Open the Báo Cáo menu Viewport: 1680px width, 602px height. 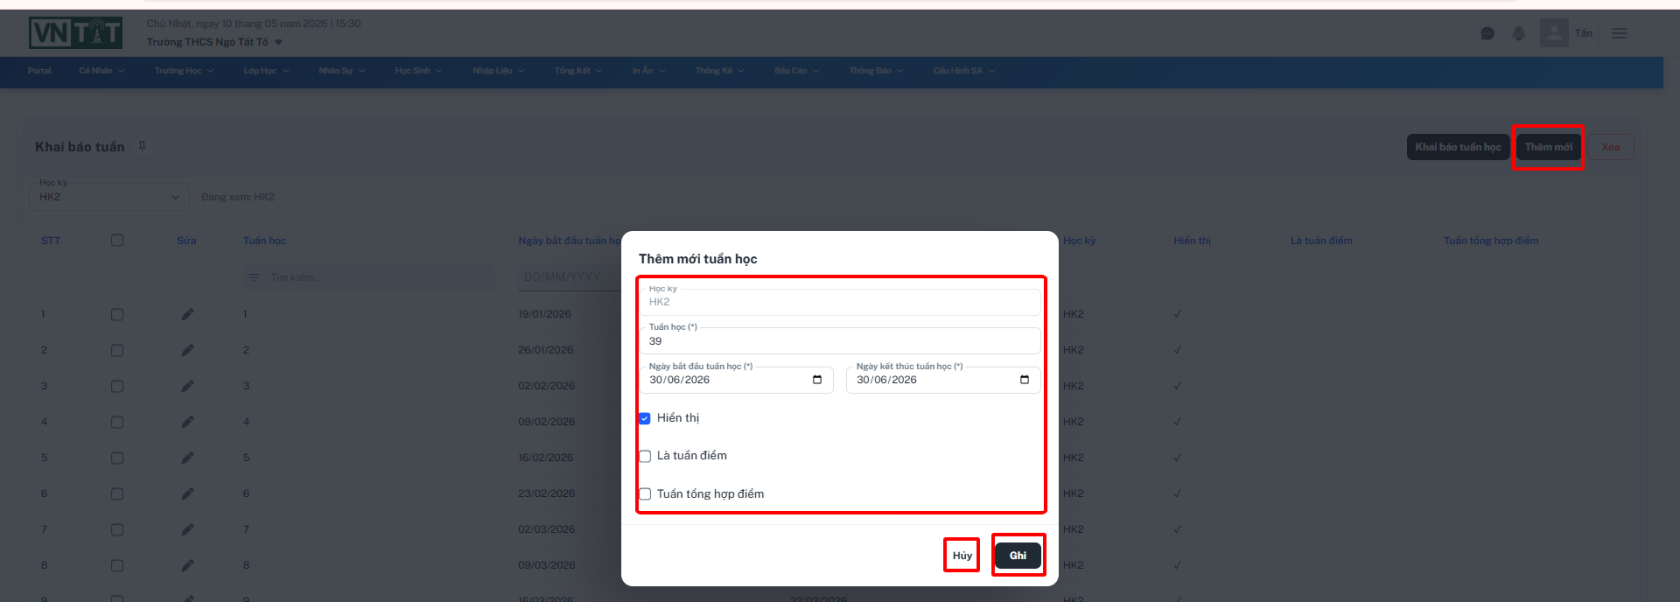click(796, 71)
